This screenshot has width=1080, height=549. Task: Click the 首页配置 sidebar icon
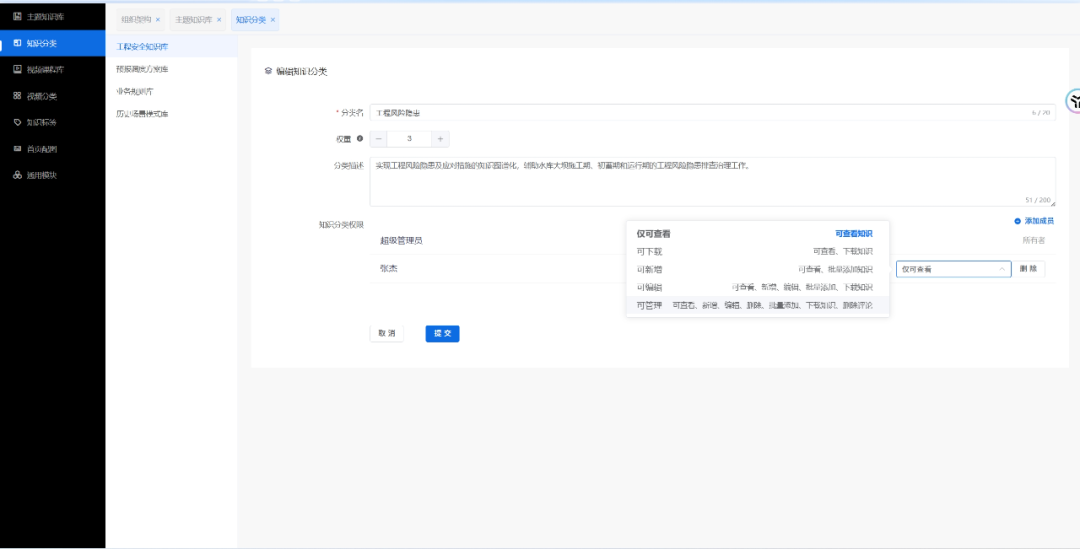17,148
